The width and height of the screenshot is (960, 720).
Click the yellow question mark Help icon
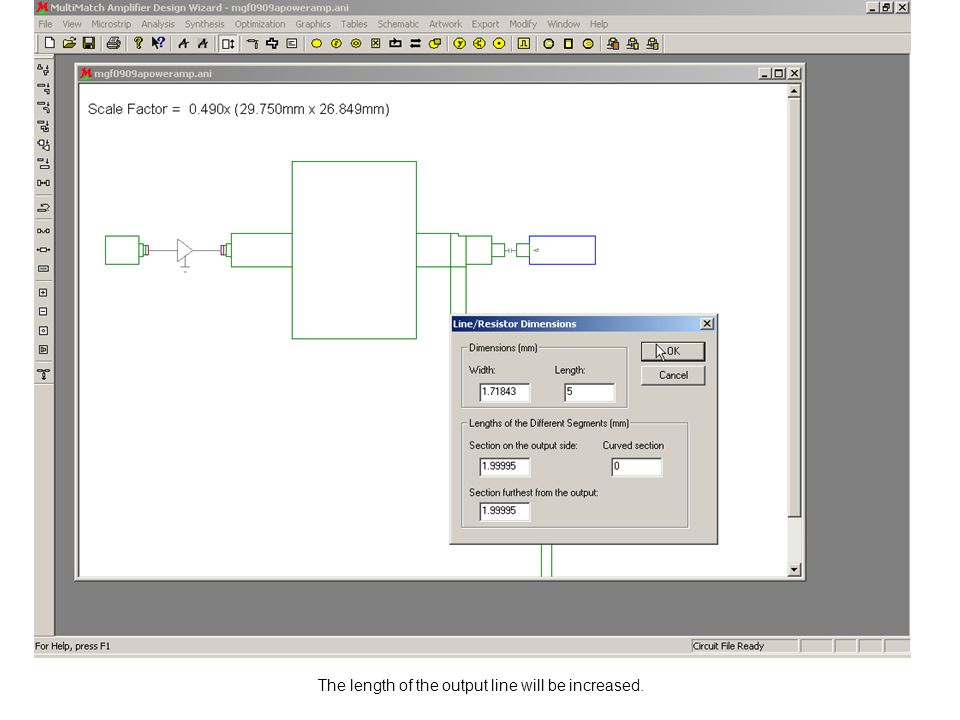coord(138,43)
